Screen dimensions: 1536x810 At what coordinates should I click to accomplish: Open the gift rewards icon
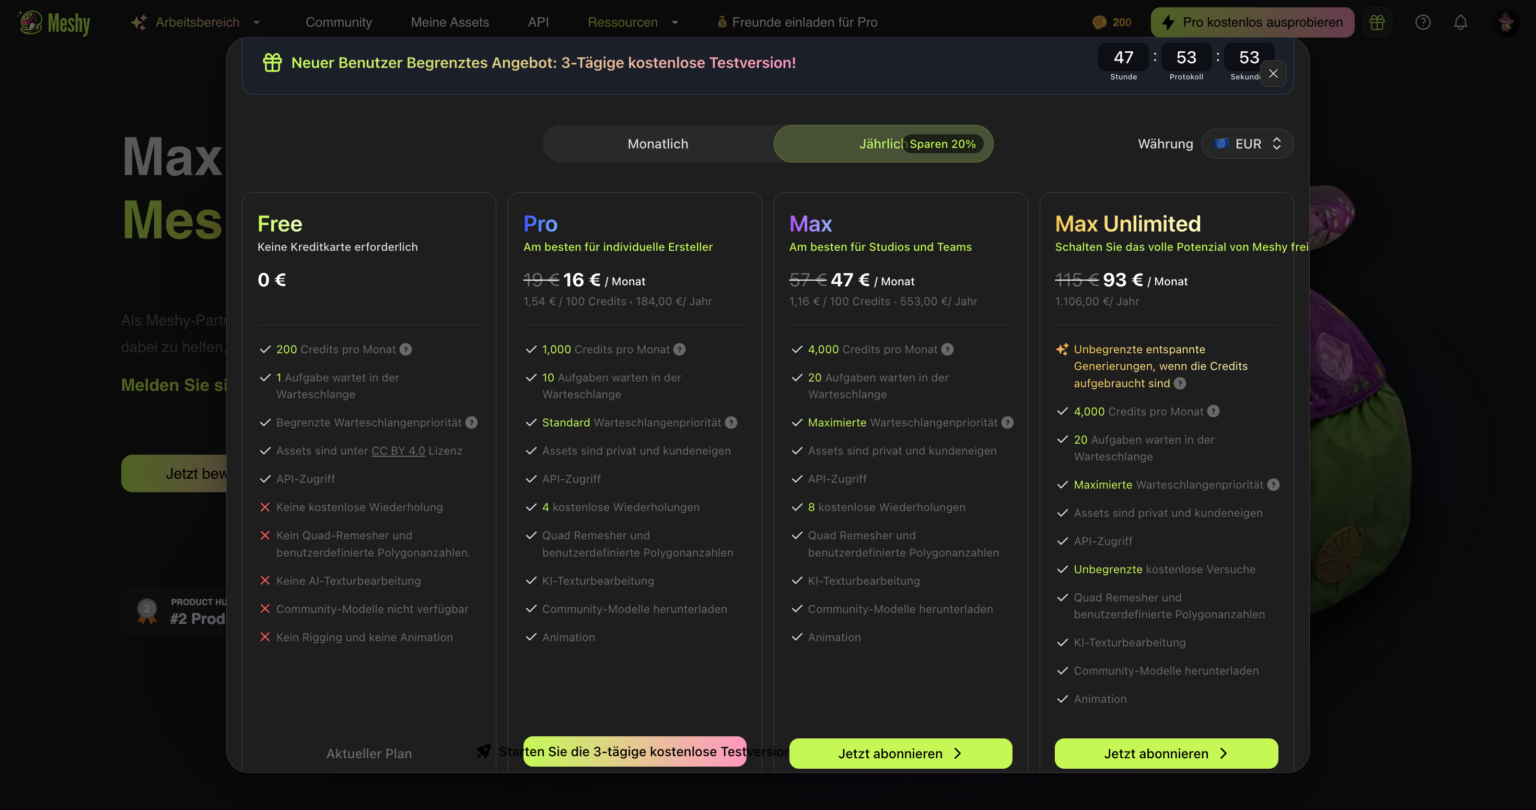coord(1377,22)
